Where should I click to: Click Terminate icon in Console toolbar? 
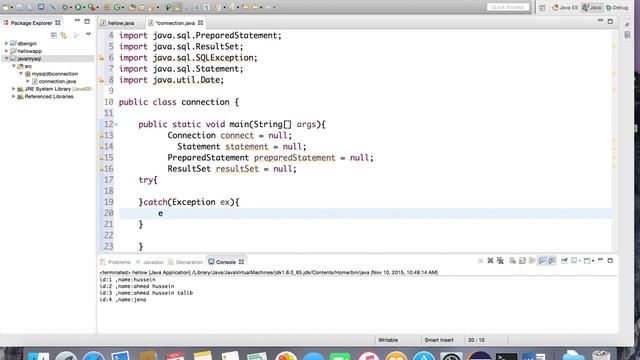pyautogui.click(x=480, y=260)
